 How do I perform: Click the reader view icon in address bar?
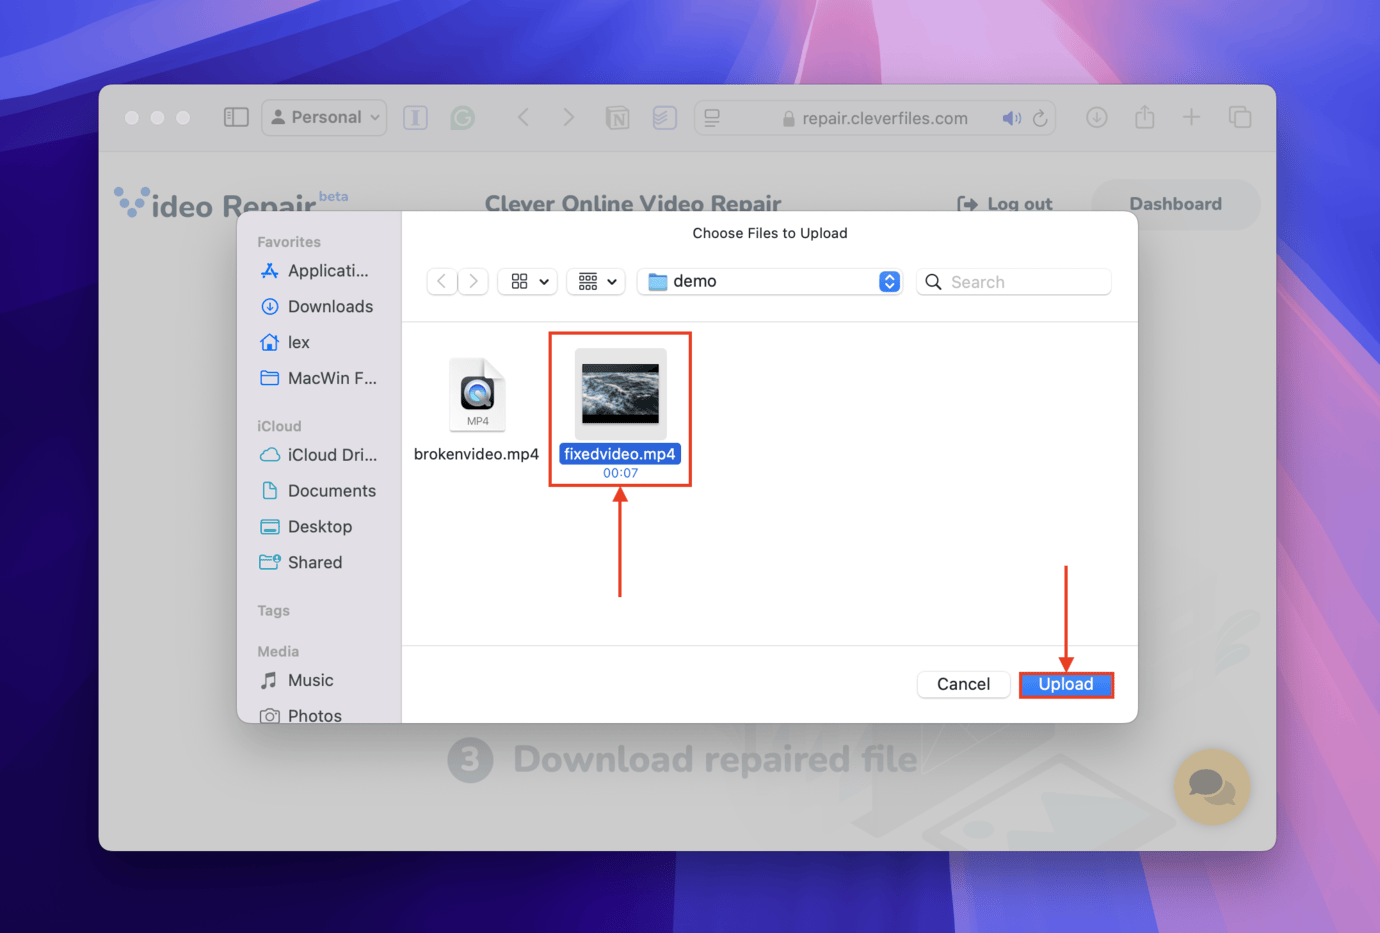pos(712,118)
